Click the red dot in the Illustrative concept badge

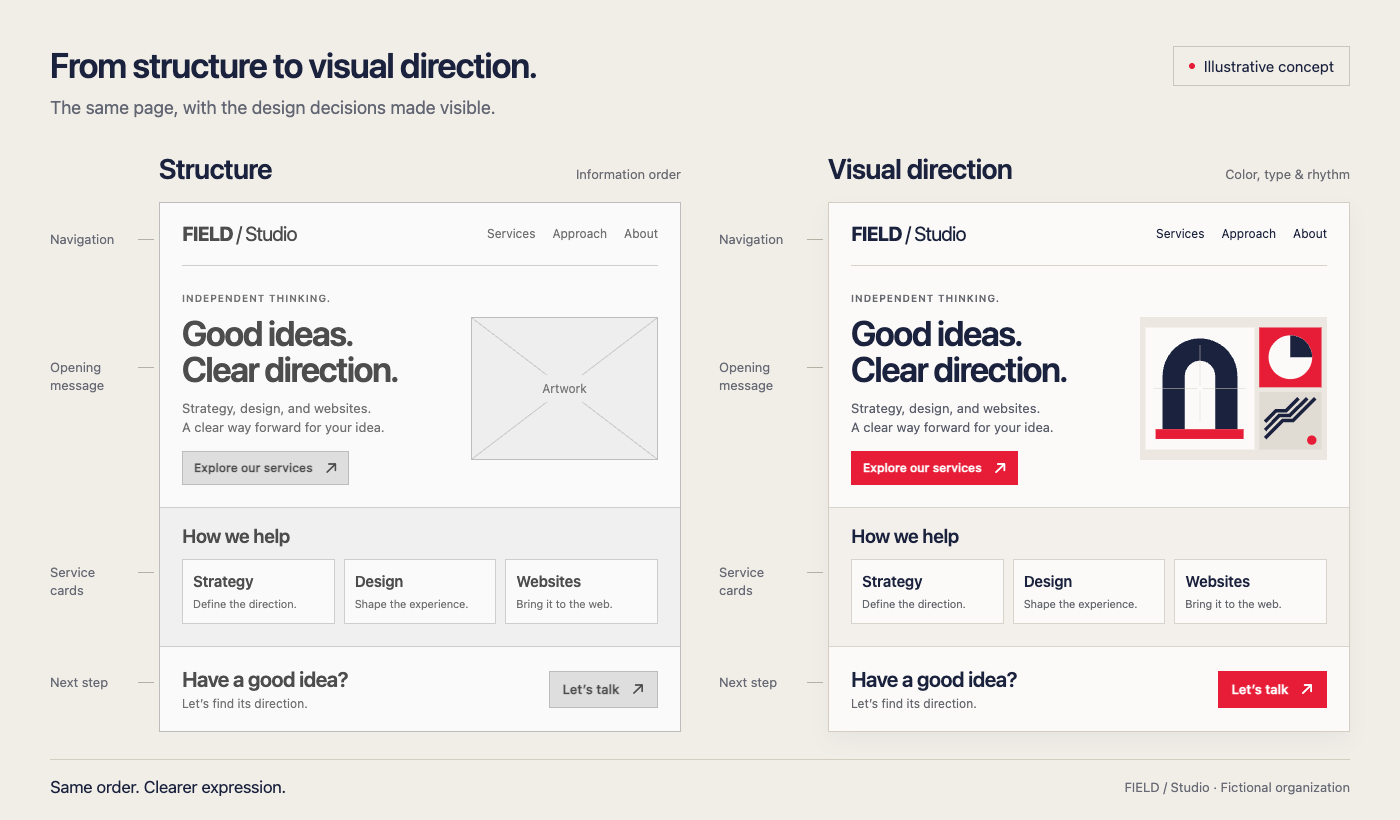(x=1191, y=66)
